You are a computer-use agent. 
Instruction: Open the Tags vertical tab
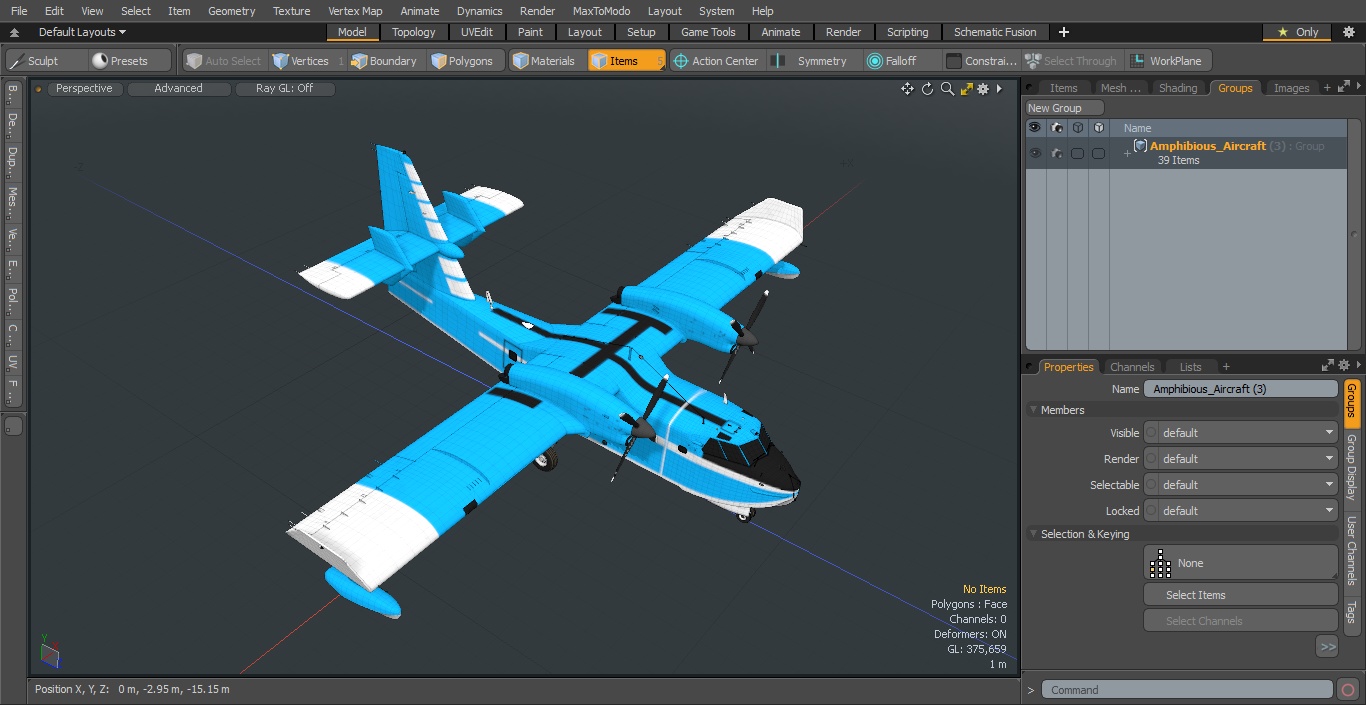(x=1351, y=611)
